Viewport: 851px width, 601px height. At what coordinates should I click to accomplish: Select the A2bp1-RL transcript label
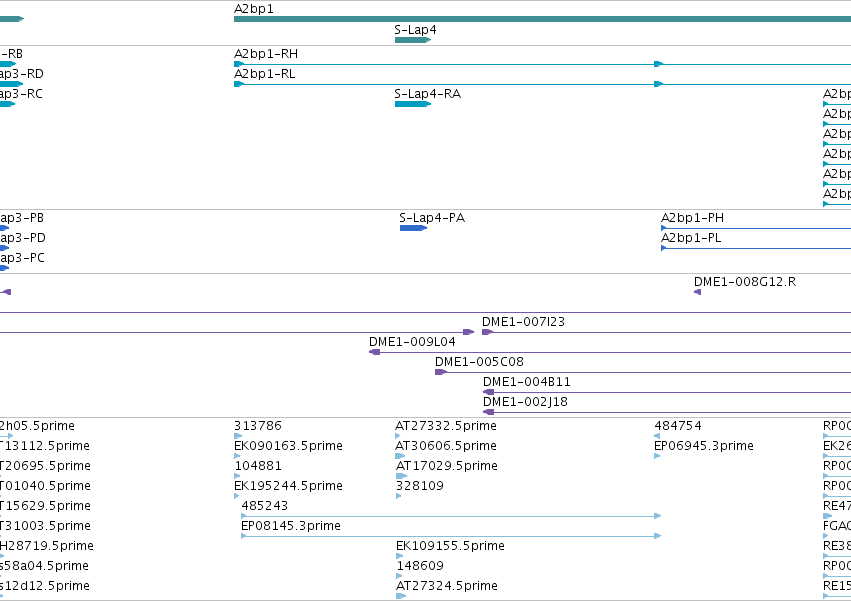point(264,74)
